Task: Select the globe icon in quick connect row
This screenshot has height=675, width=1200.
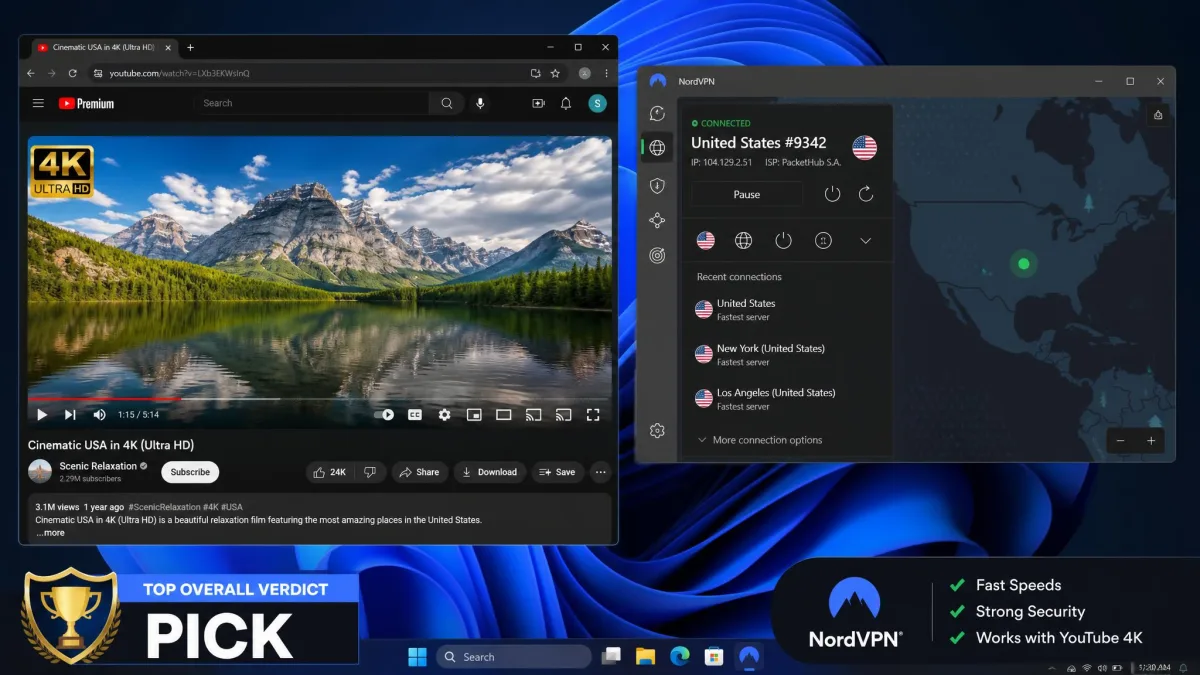Action: click(x=743, y=240)
